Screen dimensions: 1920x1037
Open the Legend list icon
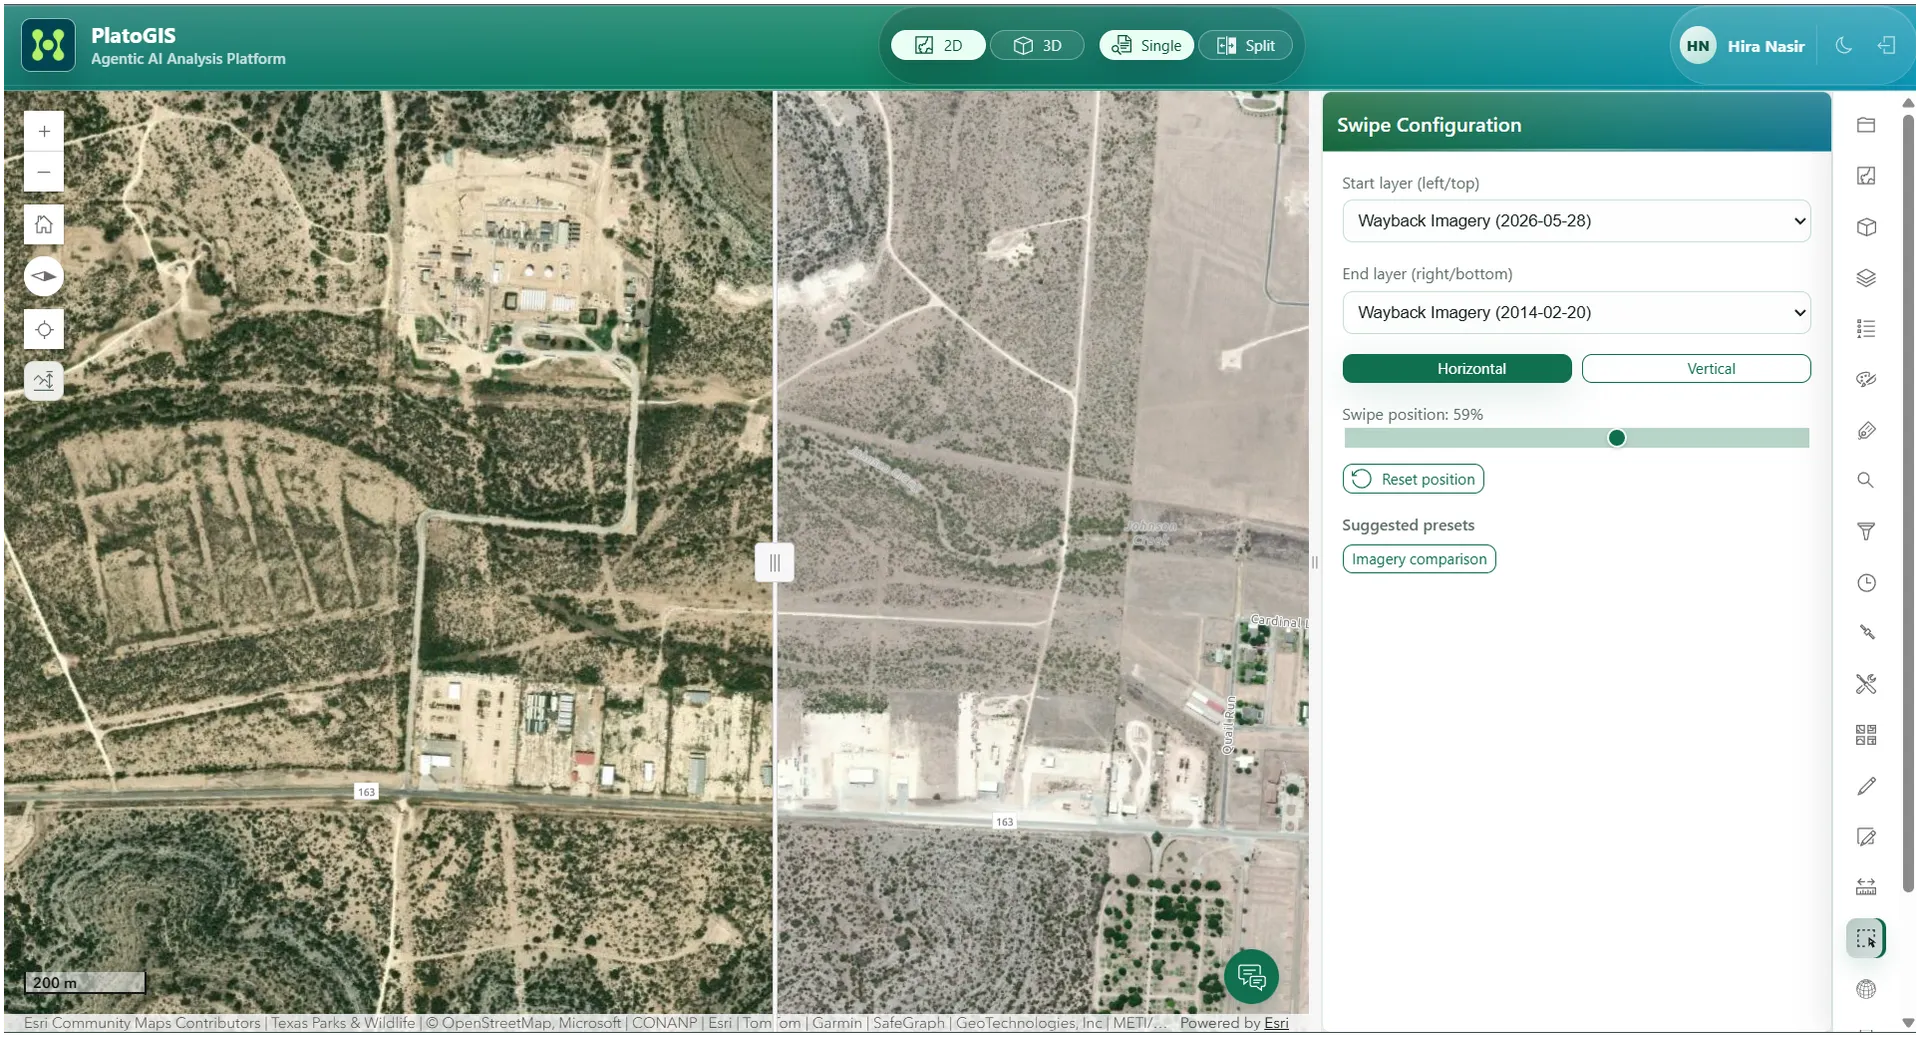1865,329
